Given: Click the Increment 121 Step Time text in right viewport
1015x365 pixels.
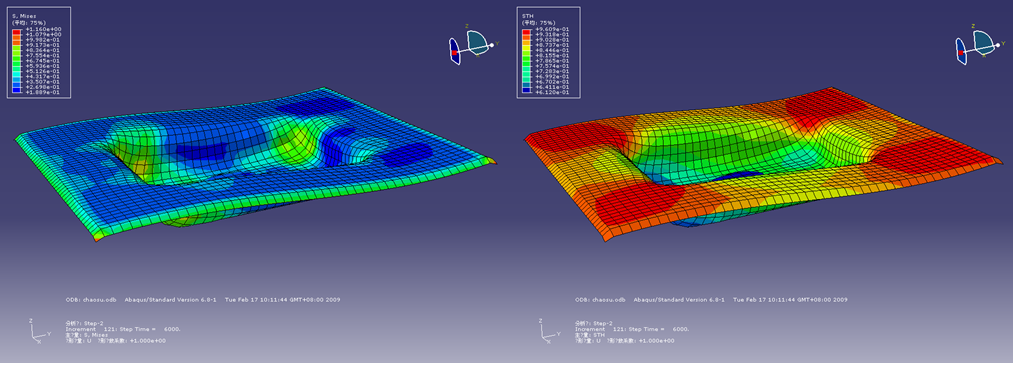Looking at the screenshot, I should tap(632, 328).
